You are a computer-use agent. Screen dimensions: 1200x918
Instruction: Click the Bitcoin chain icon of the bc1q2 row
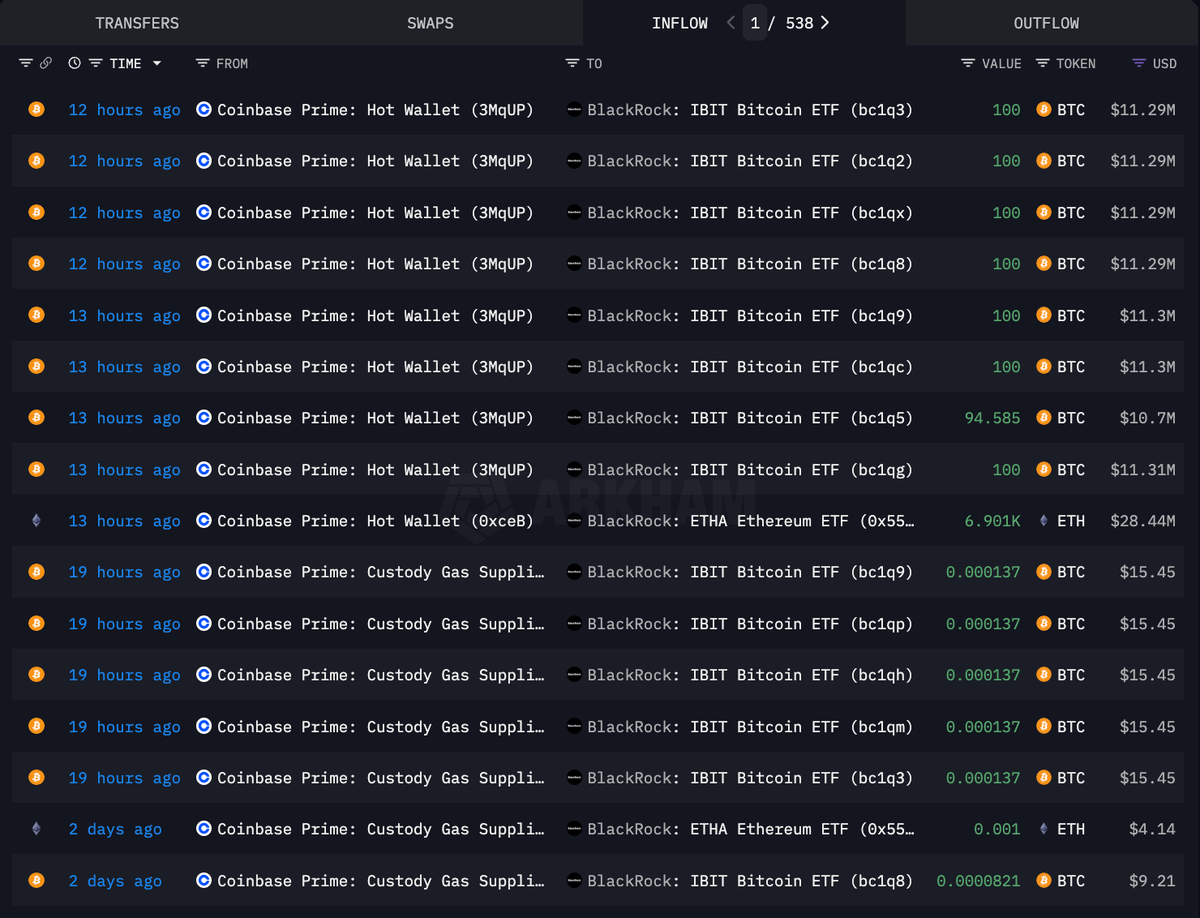[36, 161]
